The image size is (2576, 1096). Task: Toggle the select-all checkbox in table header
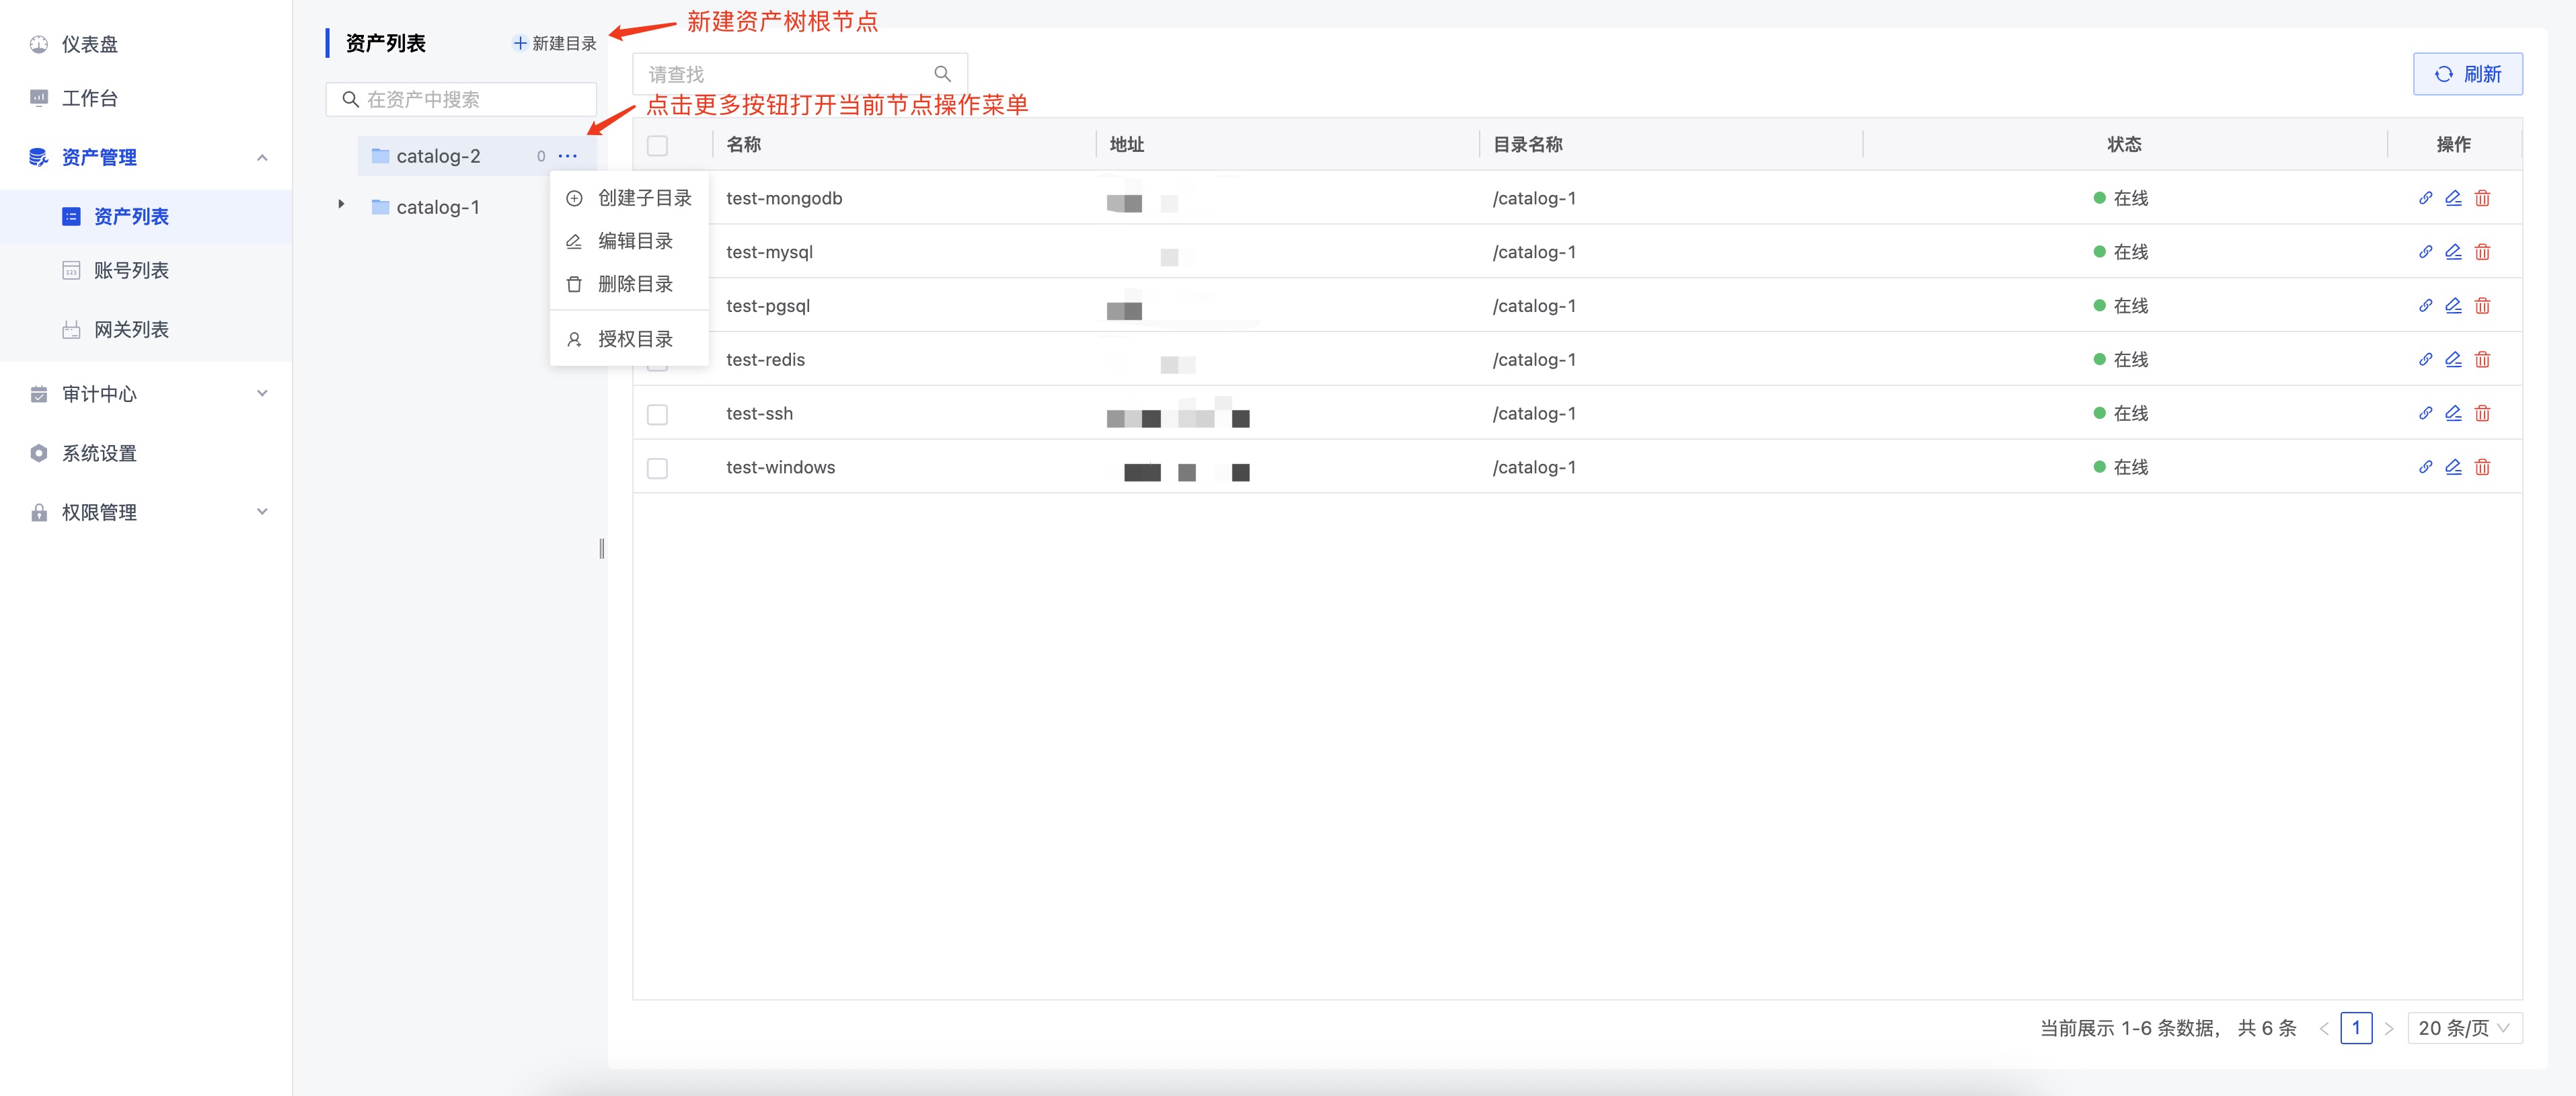[x=657, y=146]
